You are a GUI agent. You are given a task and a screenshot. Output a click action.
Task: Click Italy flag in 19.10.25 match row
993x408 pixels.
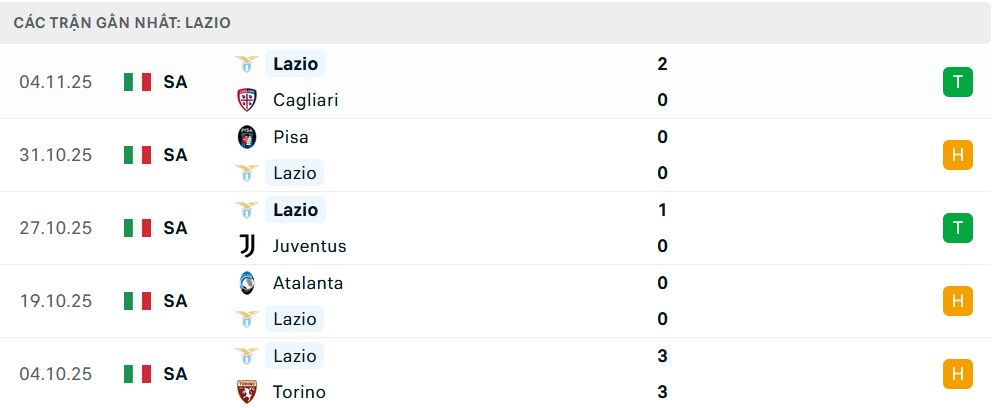click(137, 301)
